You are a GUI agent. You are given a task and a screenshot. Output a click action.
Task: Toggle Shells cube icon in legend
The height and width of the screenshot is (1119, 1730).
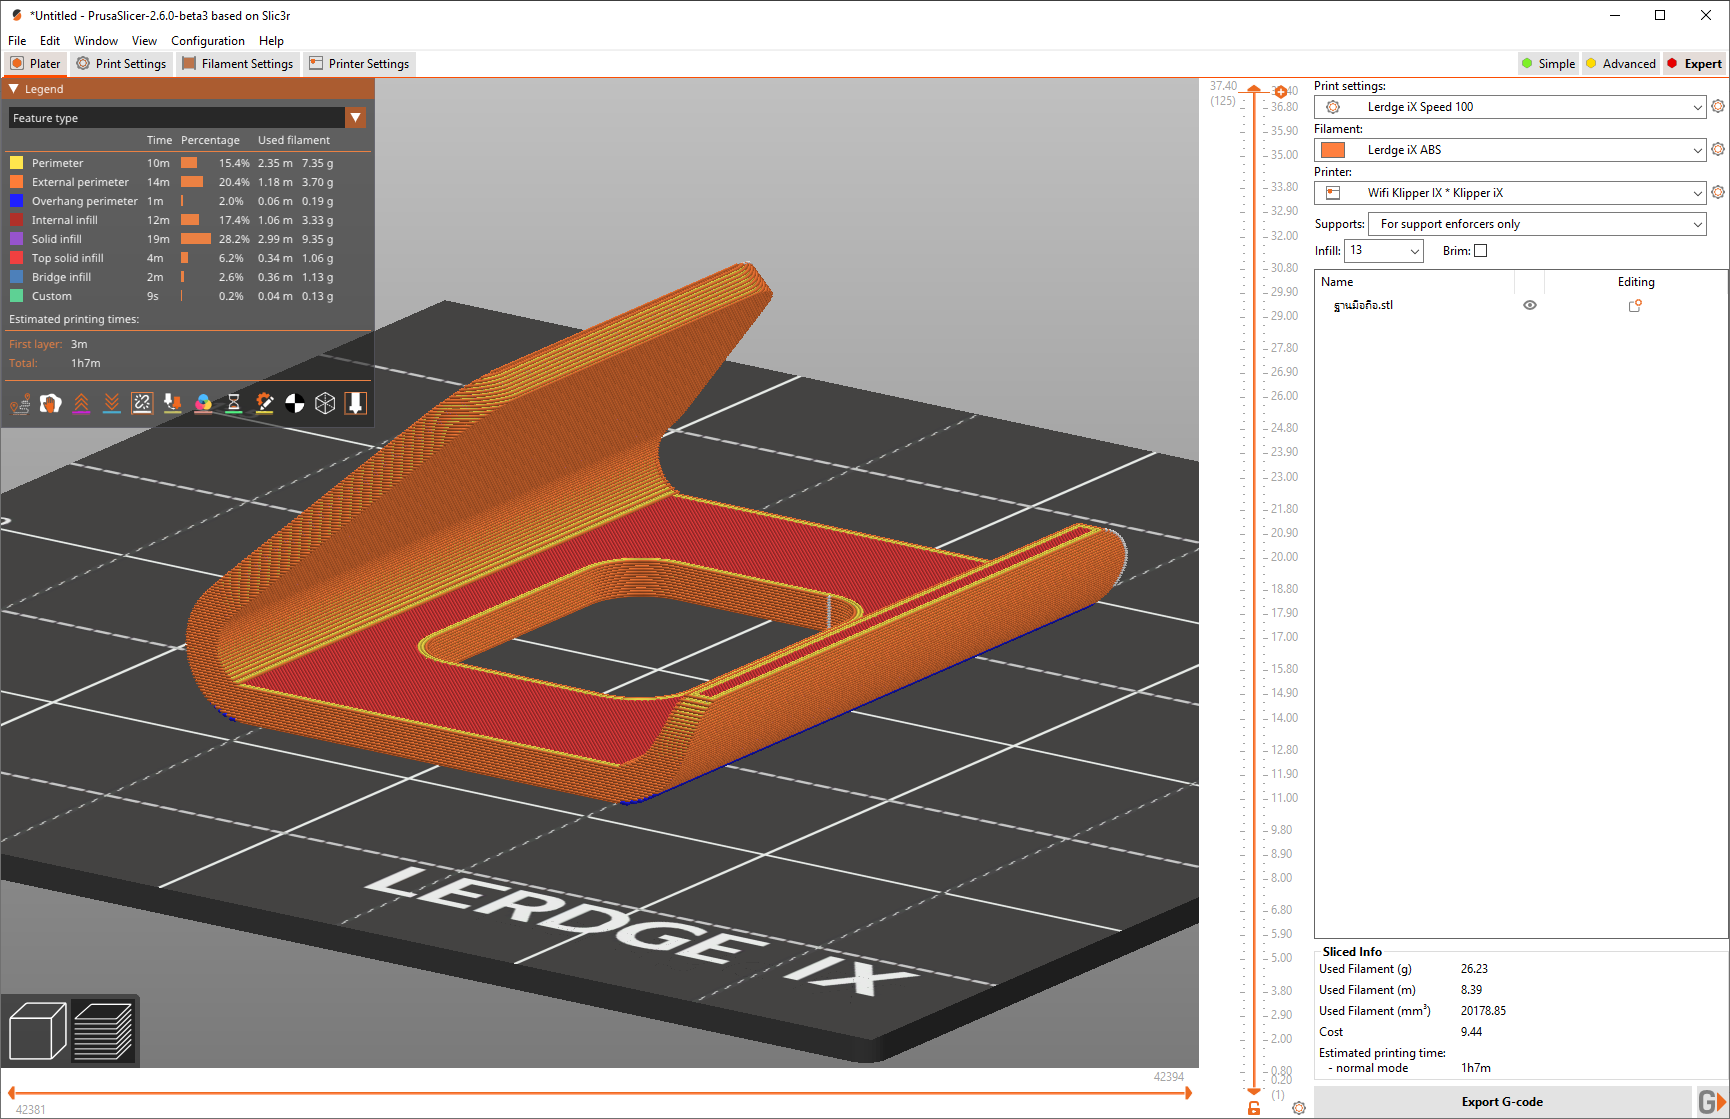coord(325,403)
